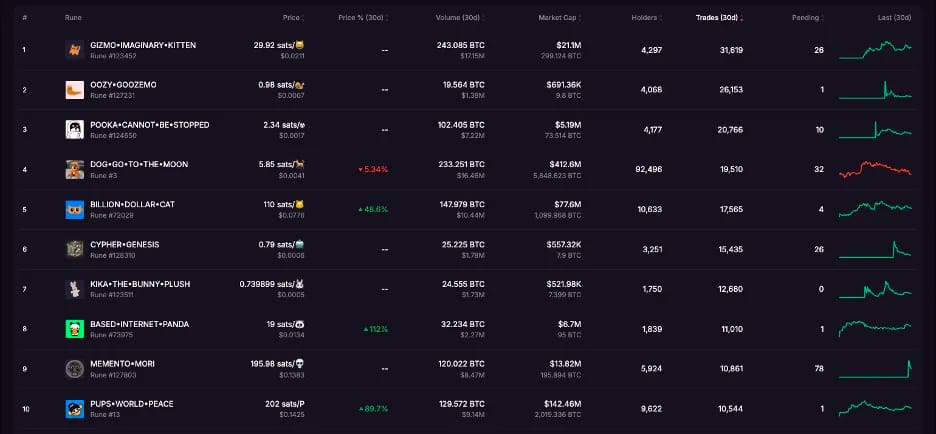Click the OOZY•GOOZEMO rune avatar
Screen dimensions: 936x434
75,90
